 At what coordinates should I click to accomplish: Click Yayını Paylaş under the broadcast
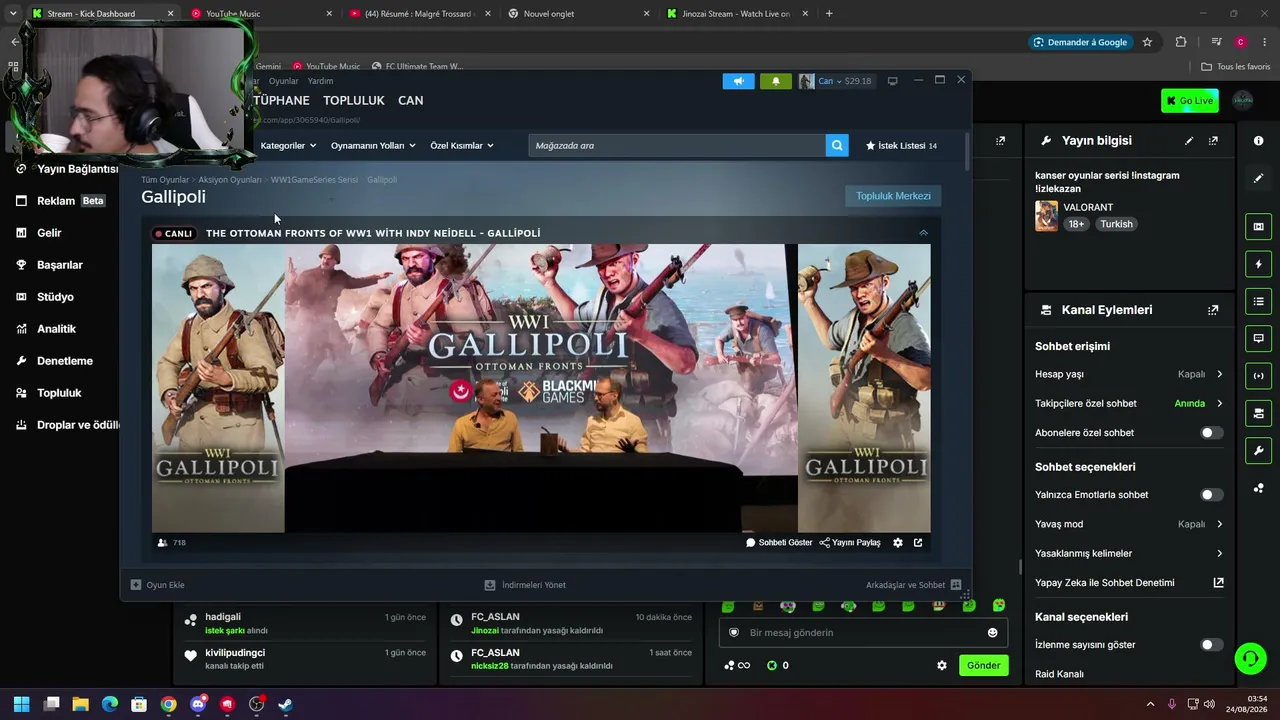point(850,543)
